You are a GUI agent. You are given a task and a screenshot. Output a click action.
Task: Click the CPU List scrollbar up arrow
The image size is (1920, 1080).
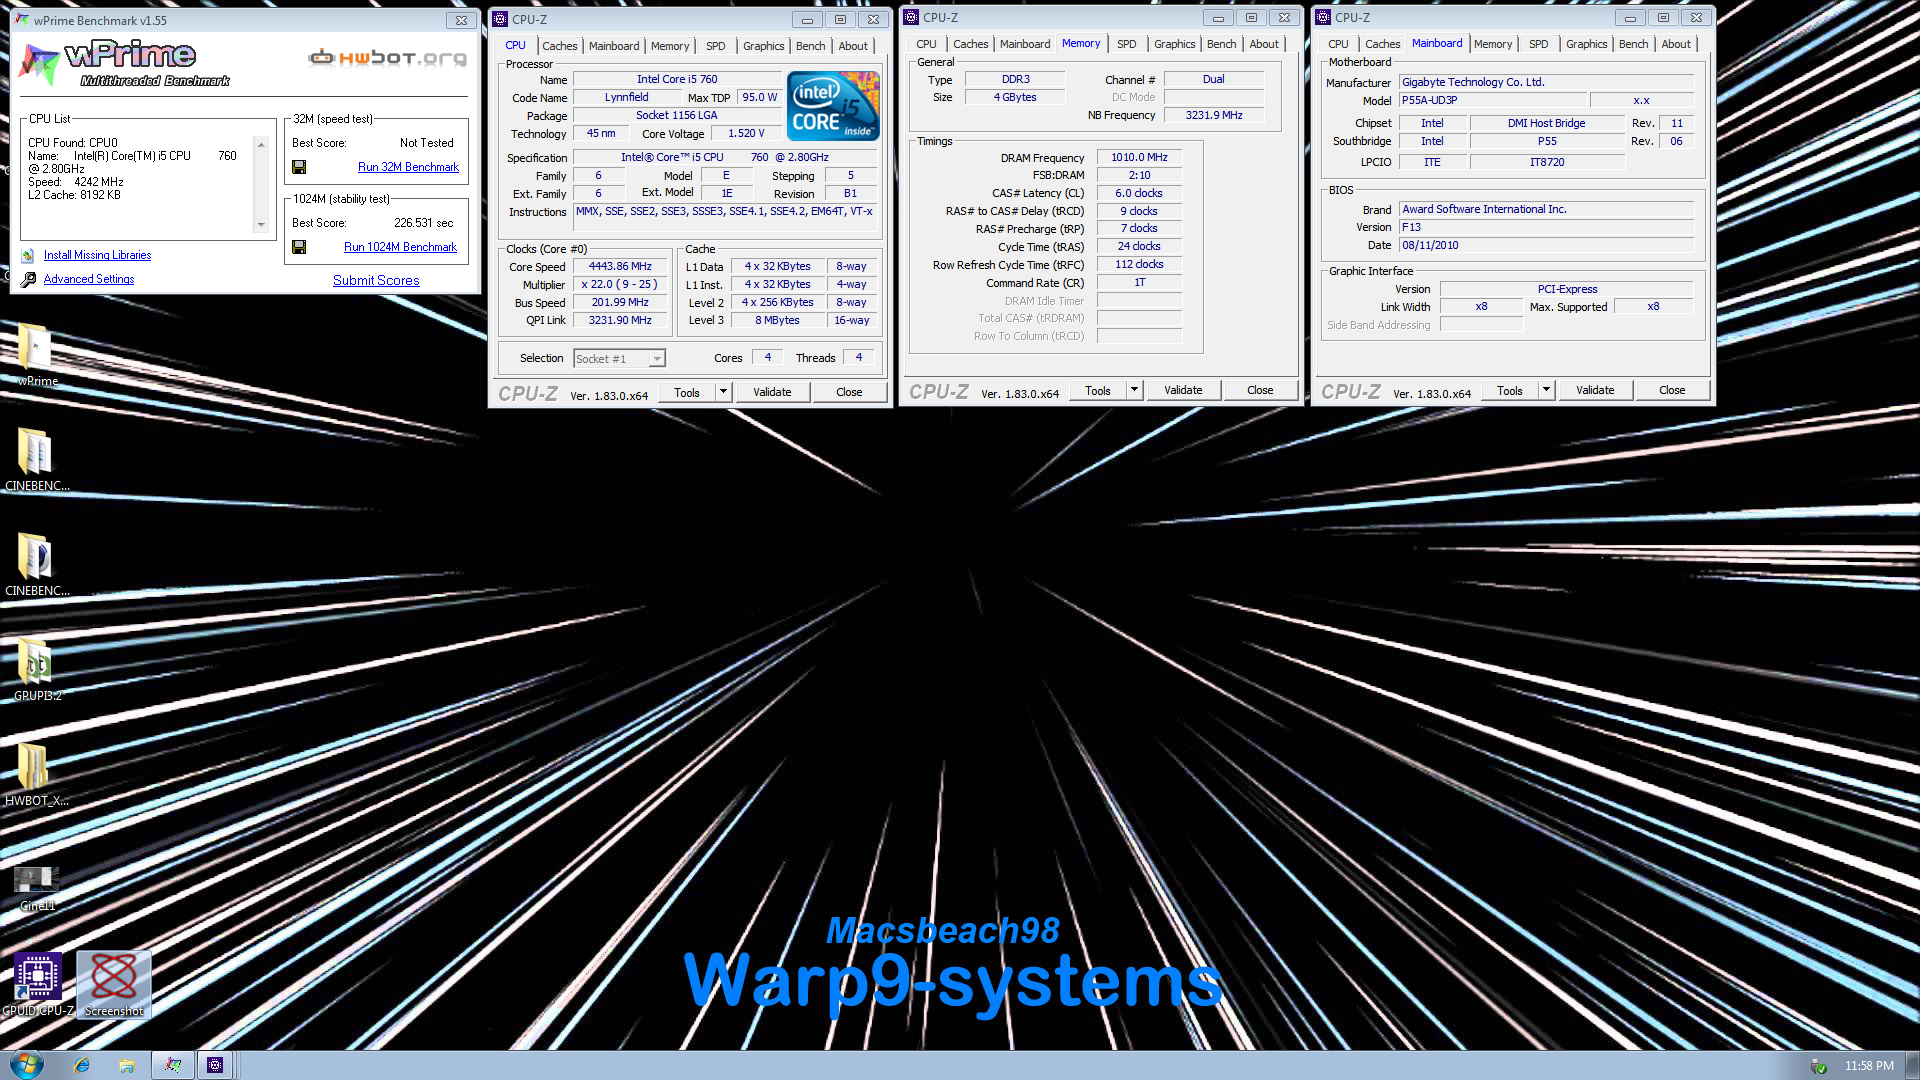(x=261, y=145)
